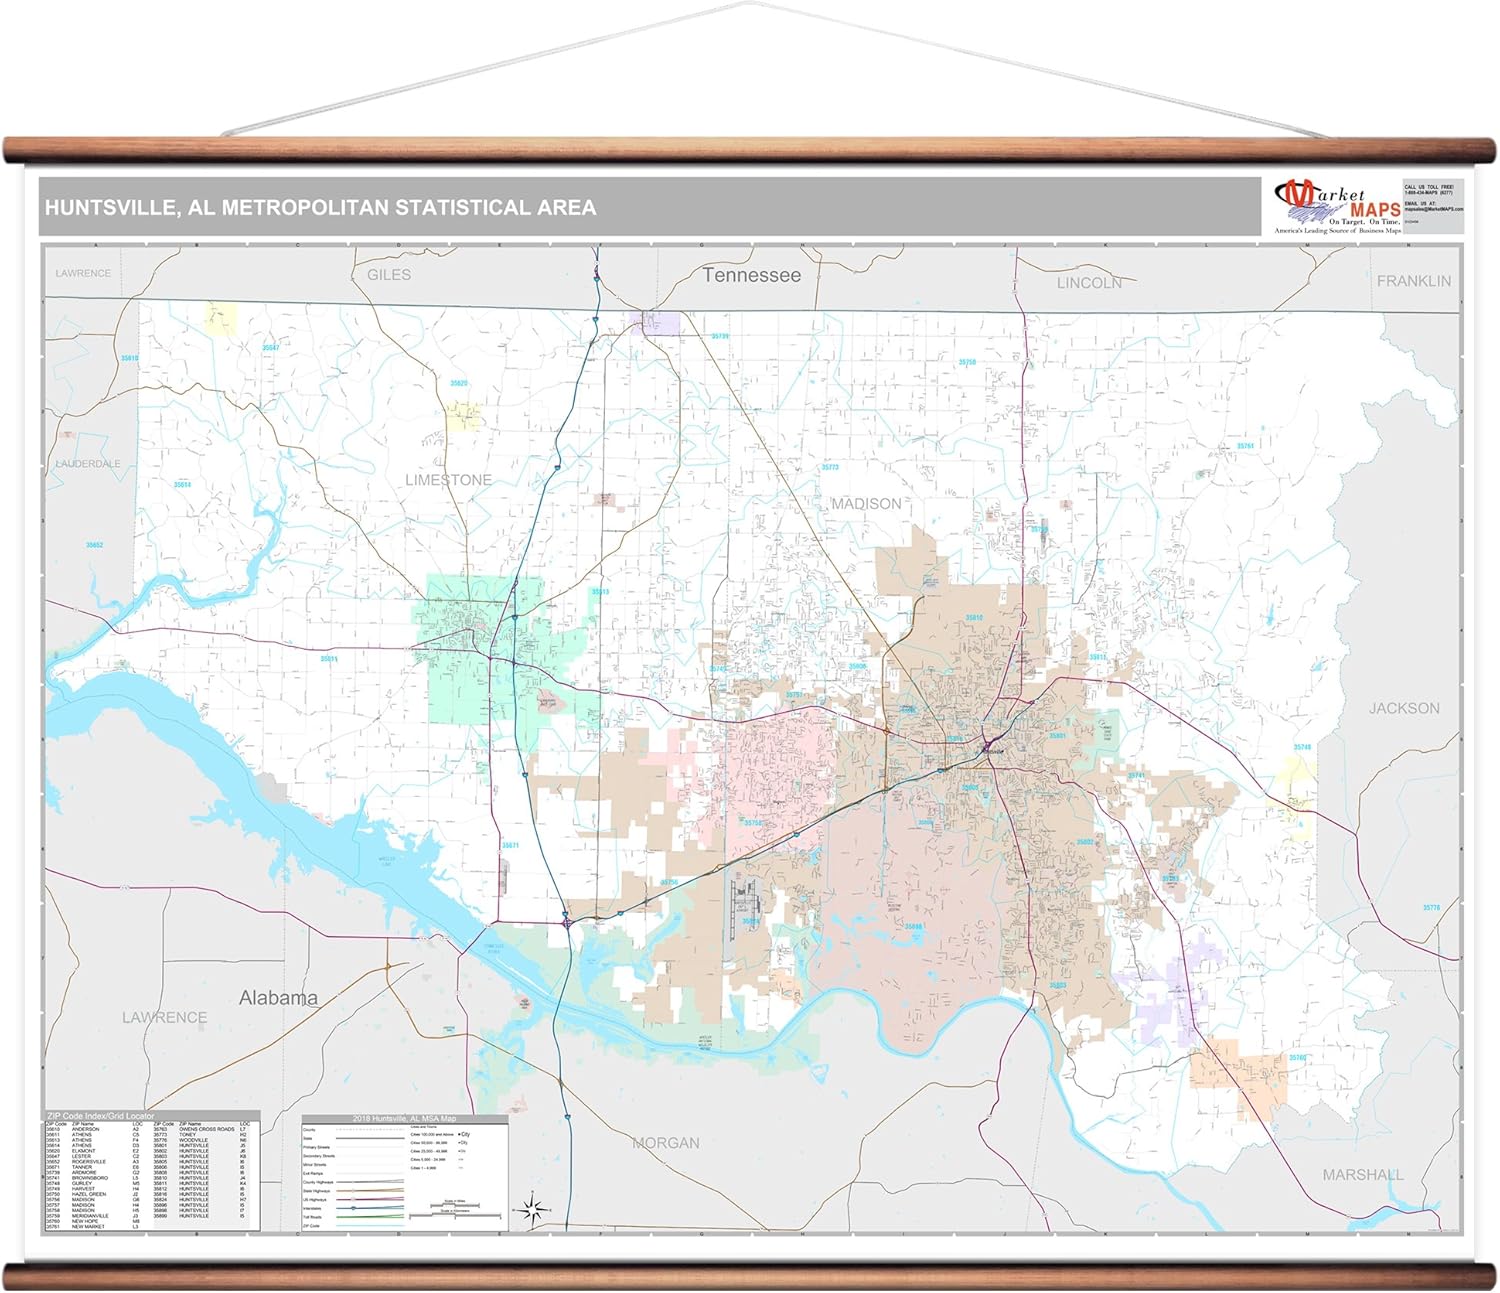Click the Market MAPS logo
This screenshot has width=1500, height=1293.
pos(1336,206)
